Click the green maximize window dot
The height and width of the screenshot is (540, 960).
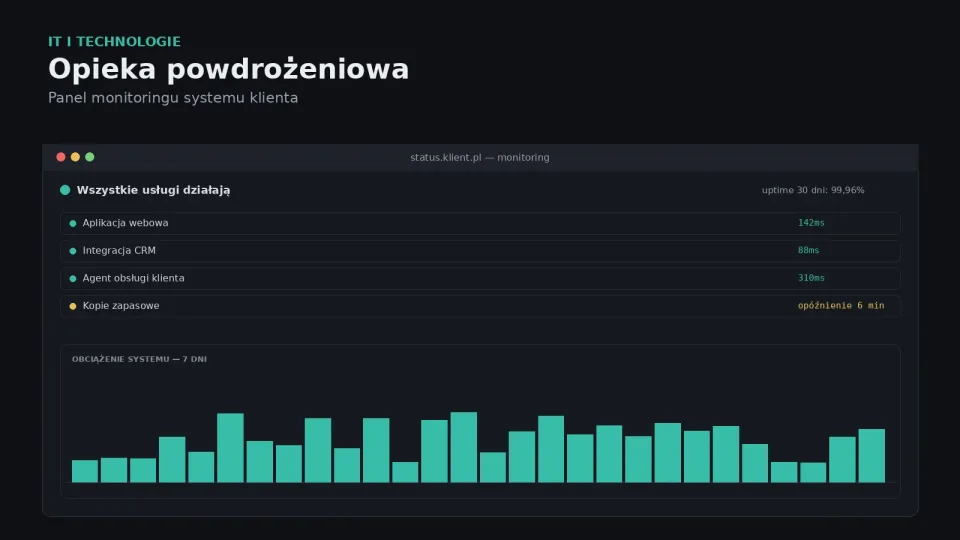[89, 157]
